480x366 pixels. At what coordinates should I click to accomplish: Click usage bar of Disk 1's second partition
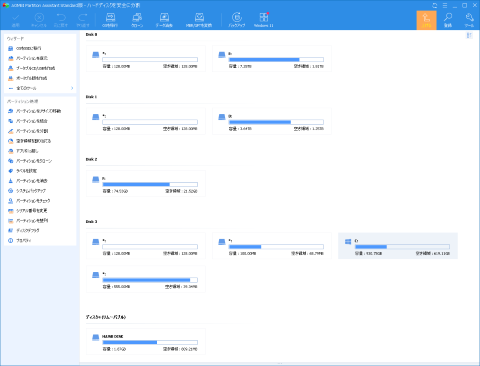(276, 122)
